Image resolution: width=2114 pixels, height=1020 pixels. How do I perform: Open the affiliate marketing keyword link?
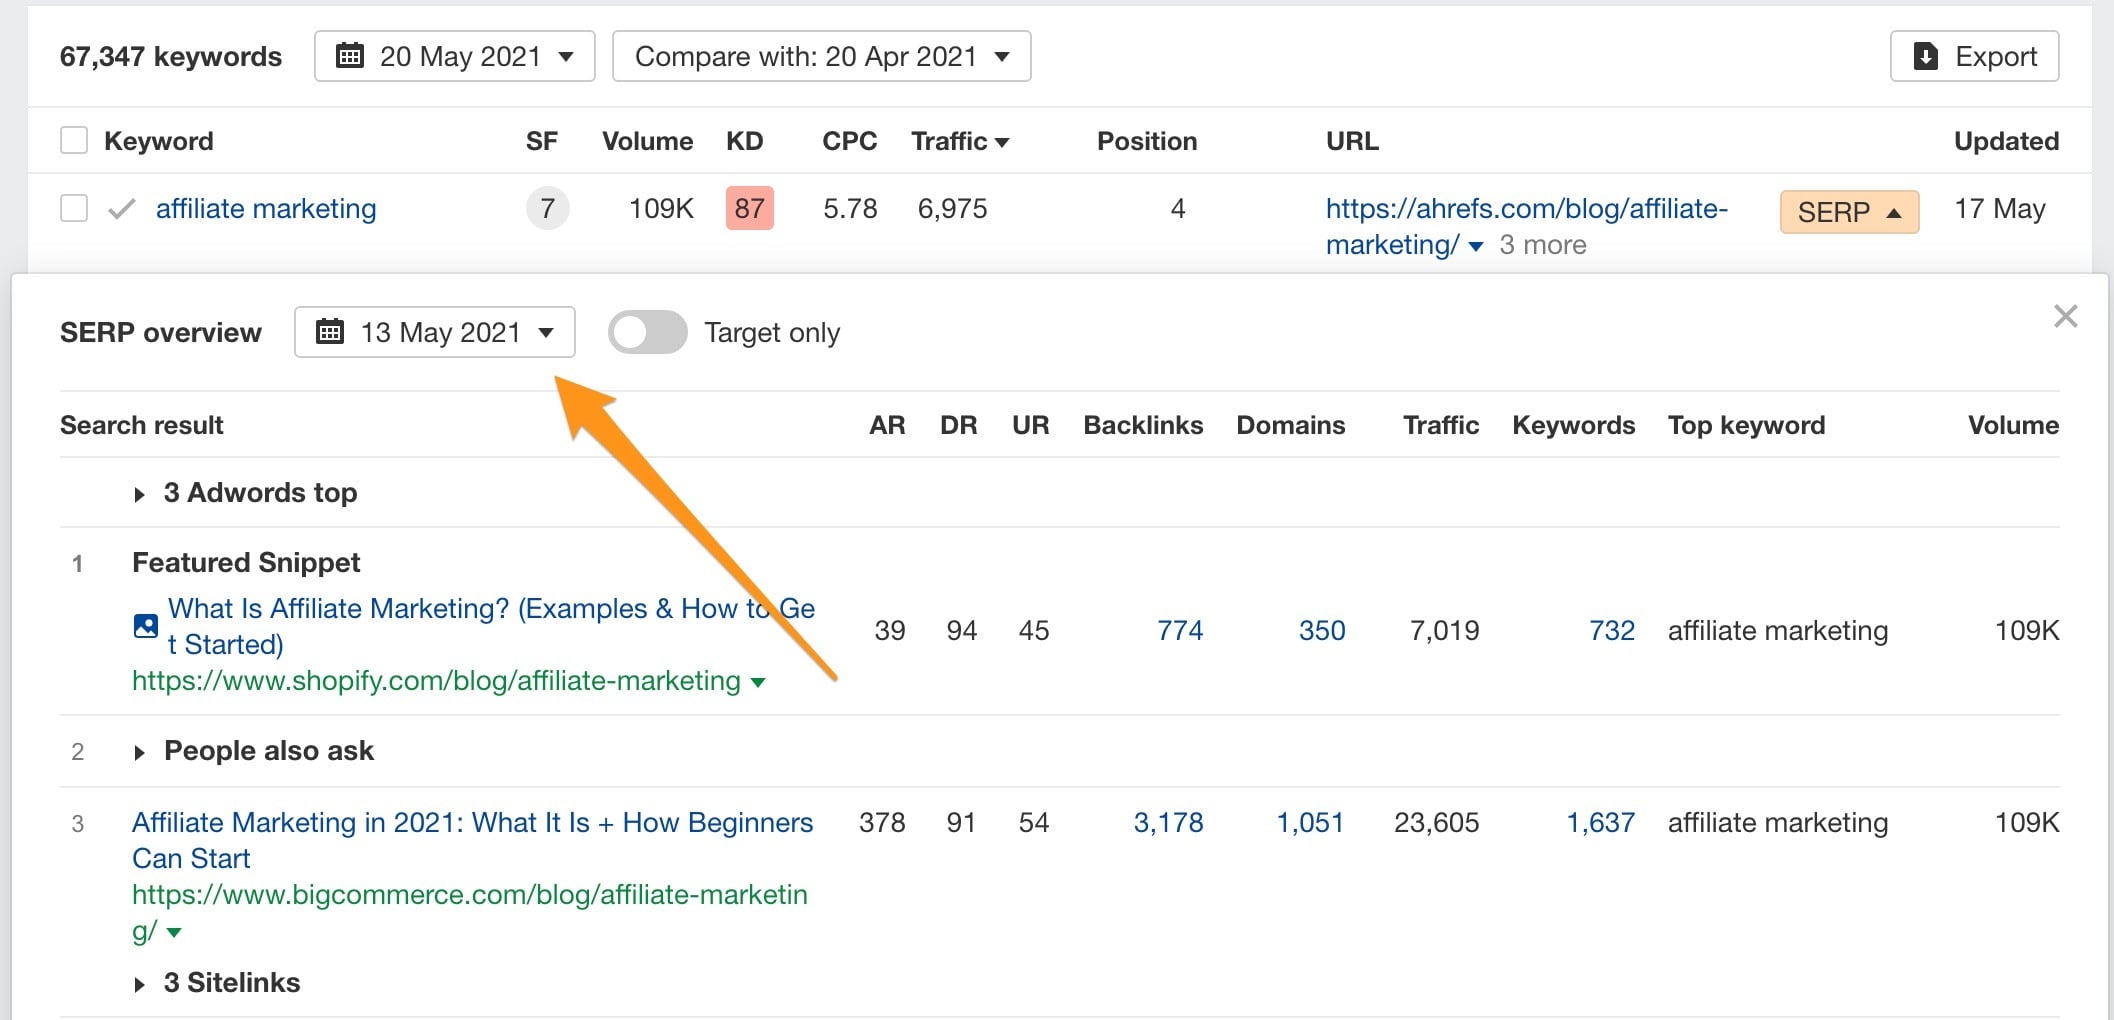click(x=266, y=209)
